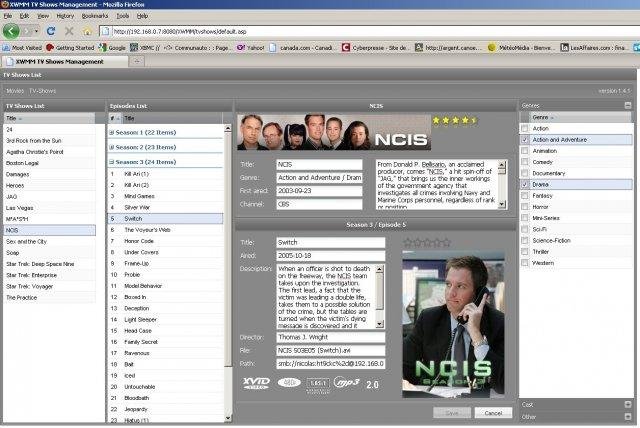Image resolution: width=640 pixels, height=428 pixels.
Task: Collapse Season 3 (24 Items) group
Action: (112, 162)
